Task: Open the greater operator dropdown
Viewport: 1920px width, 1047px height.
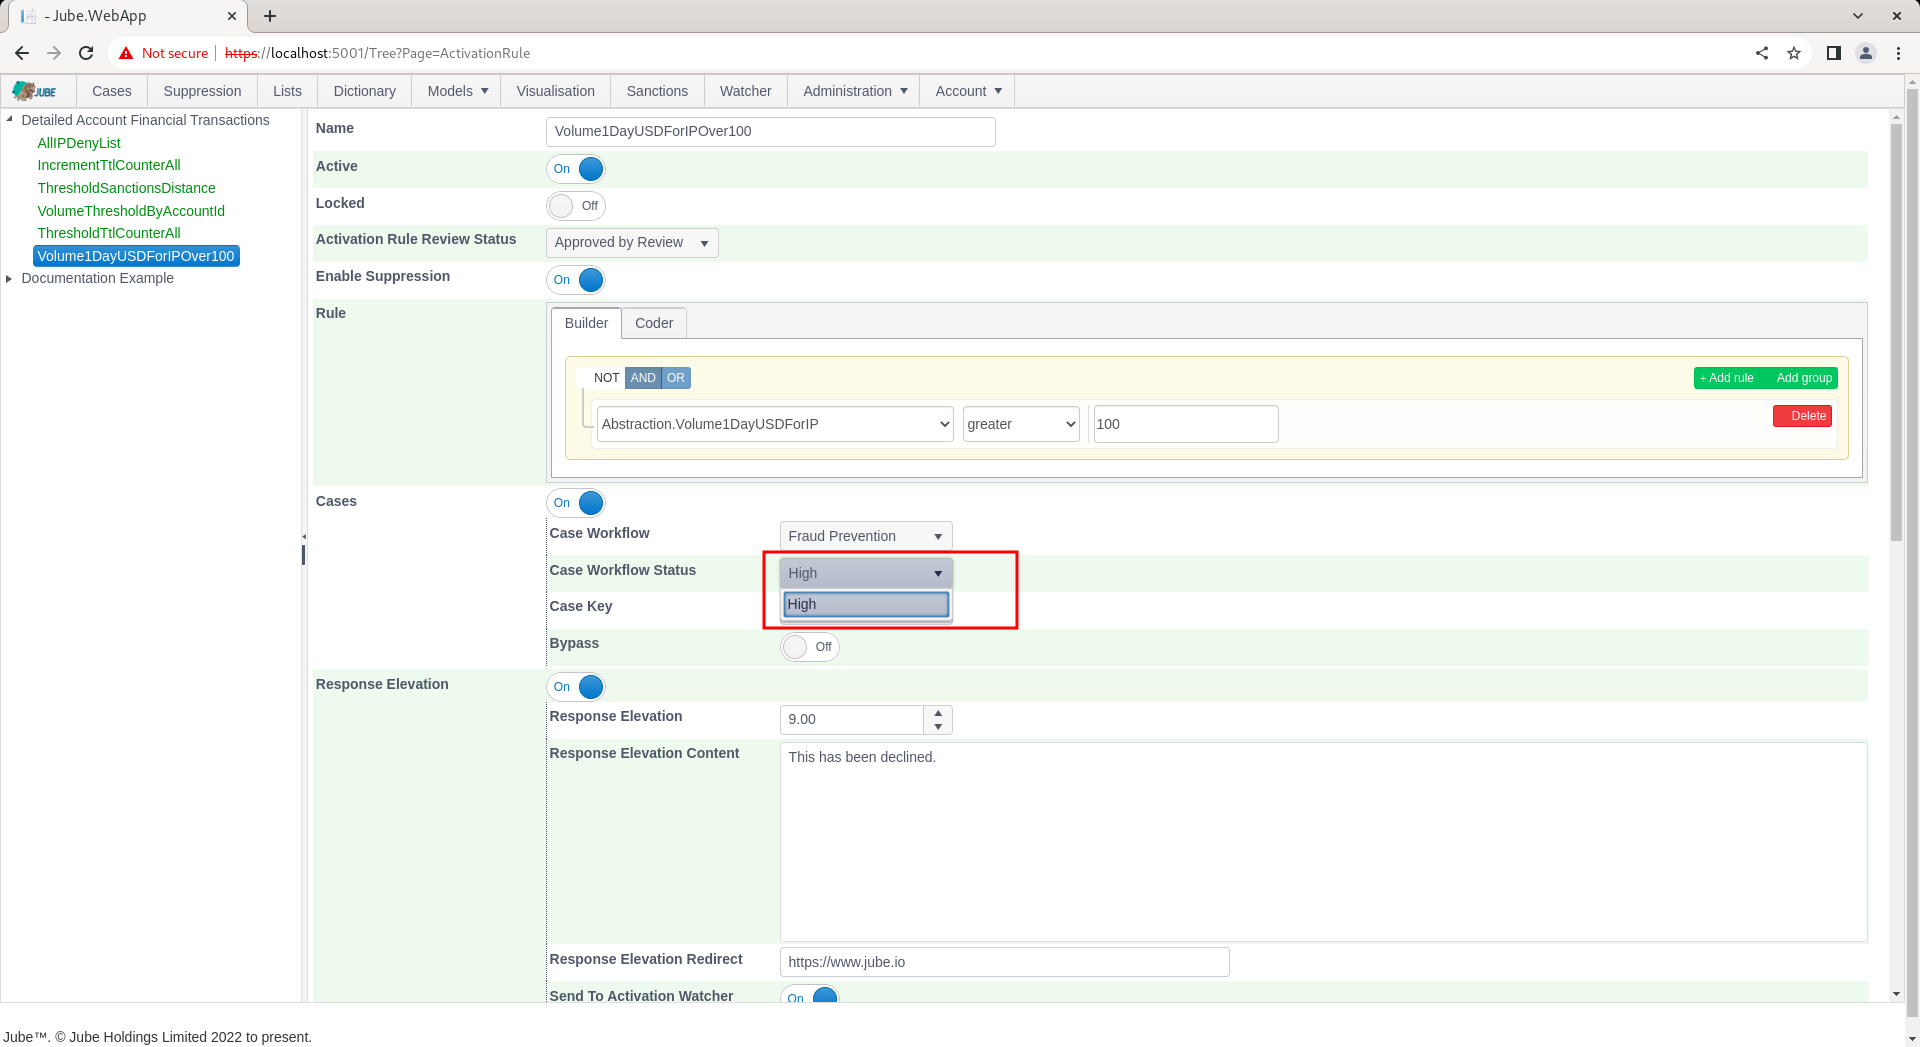Action: 1021,424
